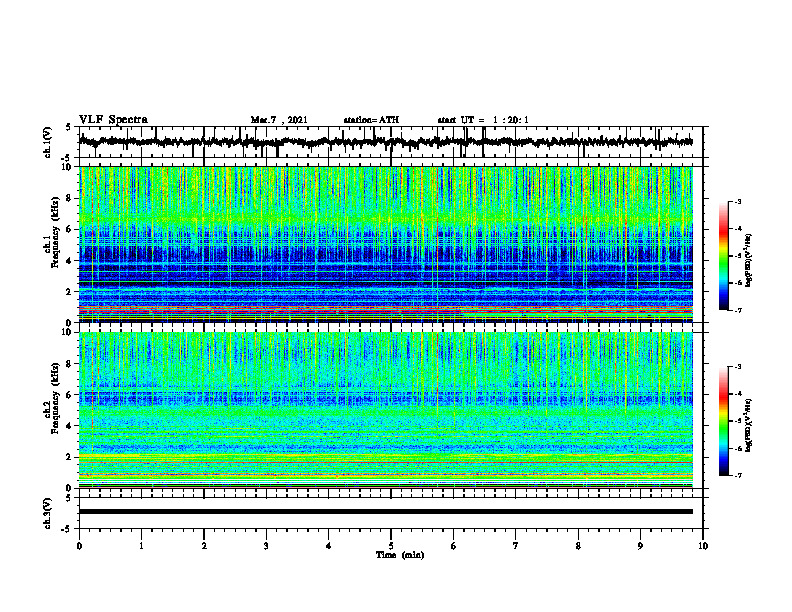Click time axis tick label "8"

[x=578, y=546]
